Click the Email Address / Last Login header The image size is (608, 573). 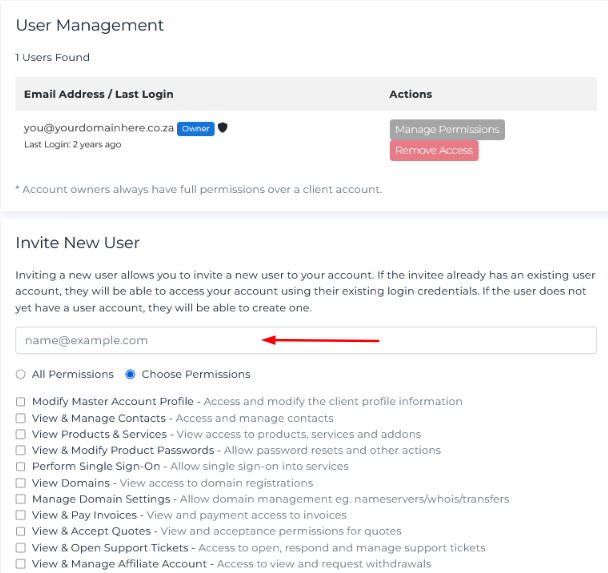click(x=98, y=94)
